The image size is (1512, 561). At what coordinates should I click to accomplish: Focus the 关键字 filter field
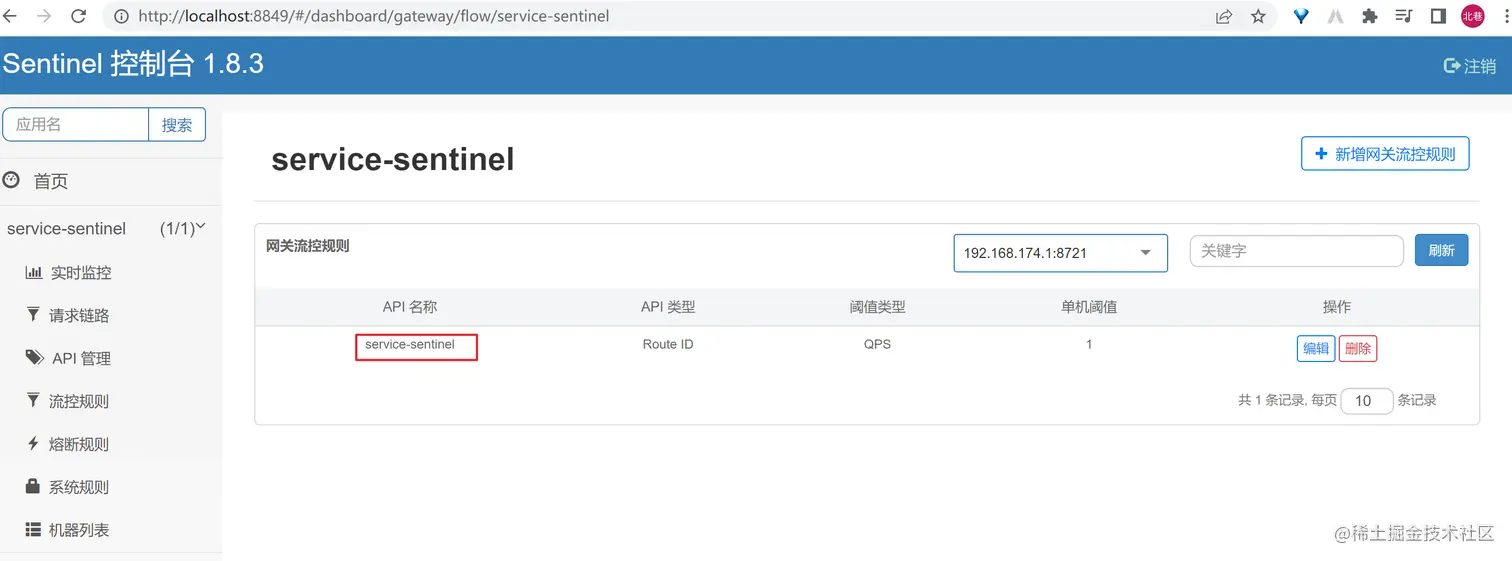click(x=1297, y=251)
